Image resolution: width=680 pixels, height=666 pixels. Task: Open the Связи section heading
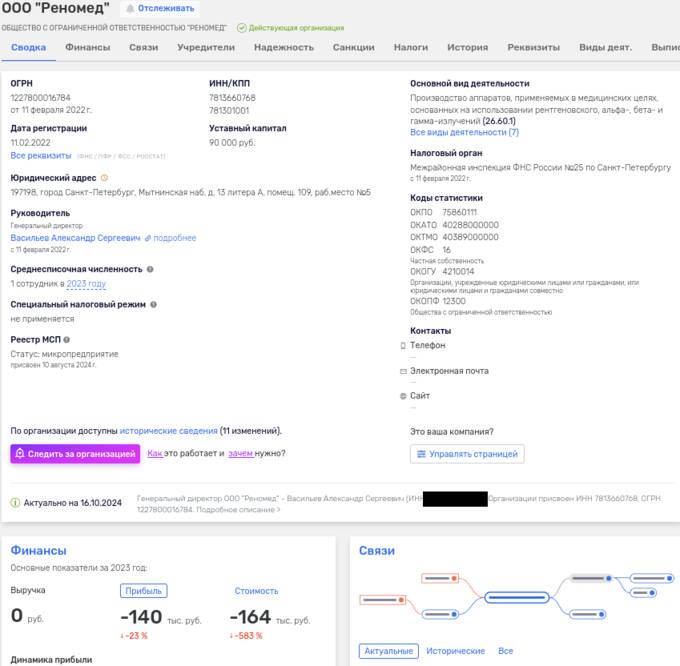[377, 551]
